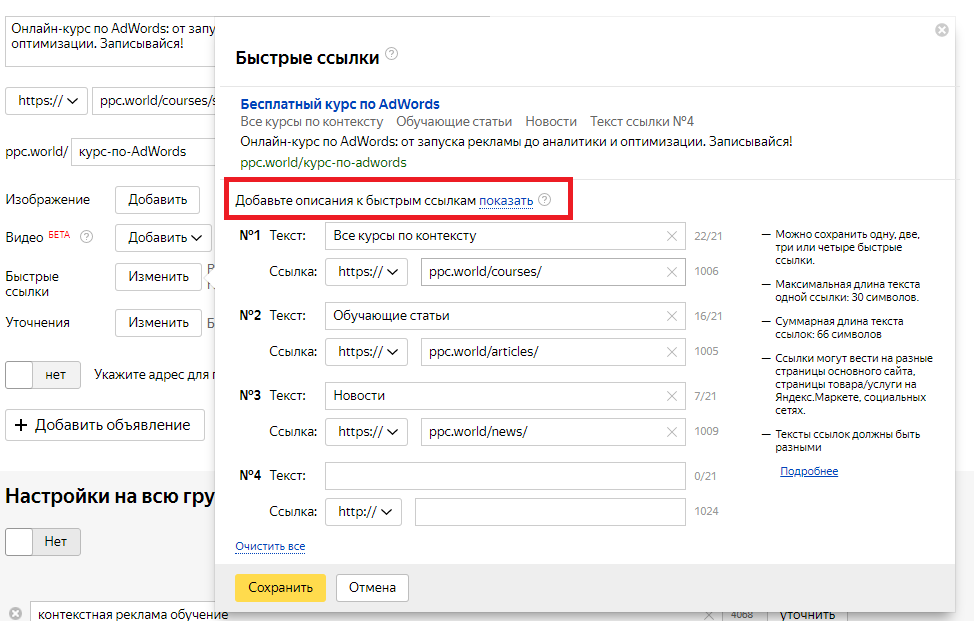Open the Видео Добавить dropdown
Viewport: 974px width, 621px height.
[x=165, y=237]
